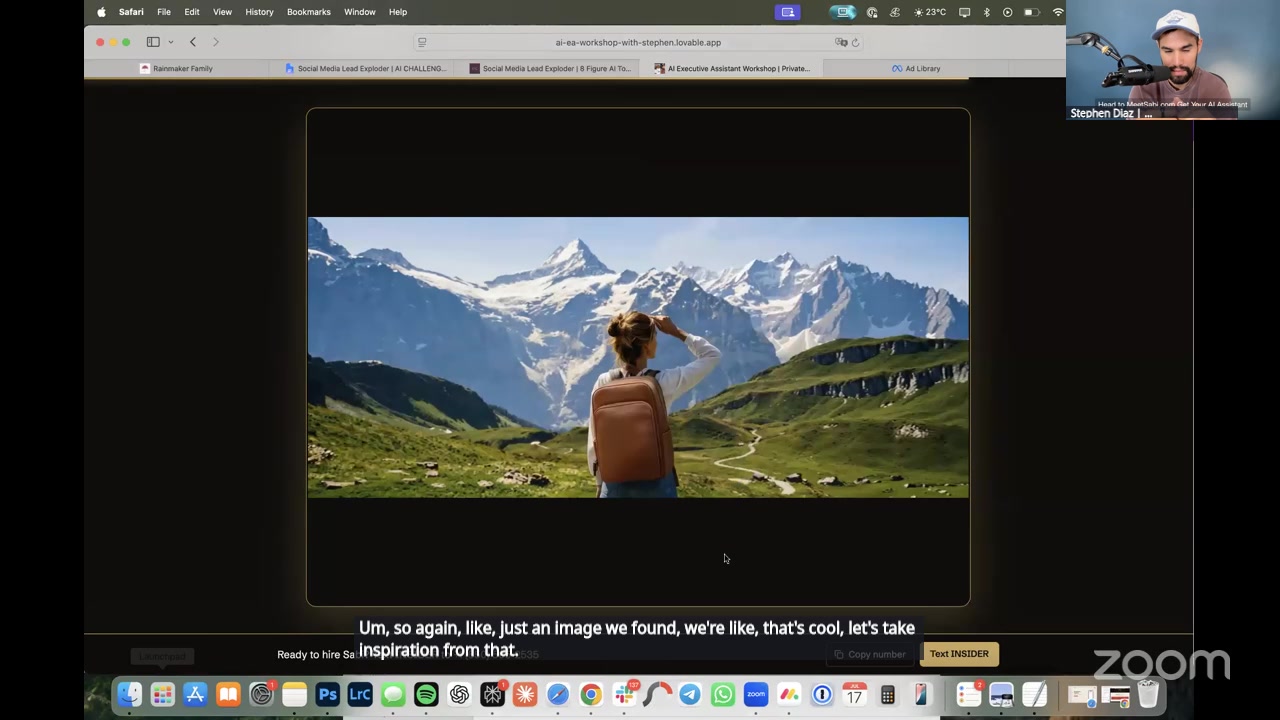Check battery status in menu bar

[x=1031, y=12]
